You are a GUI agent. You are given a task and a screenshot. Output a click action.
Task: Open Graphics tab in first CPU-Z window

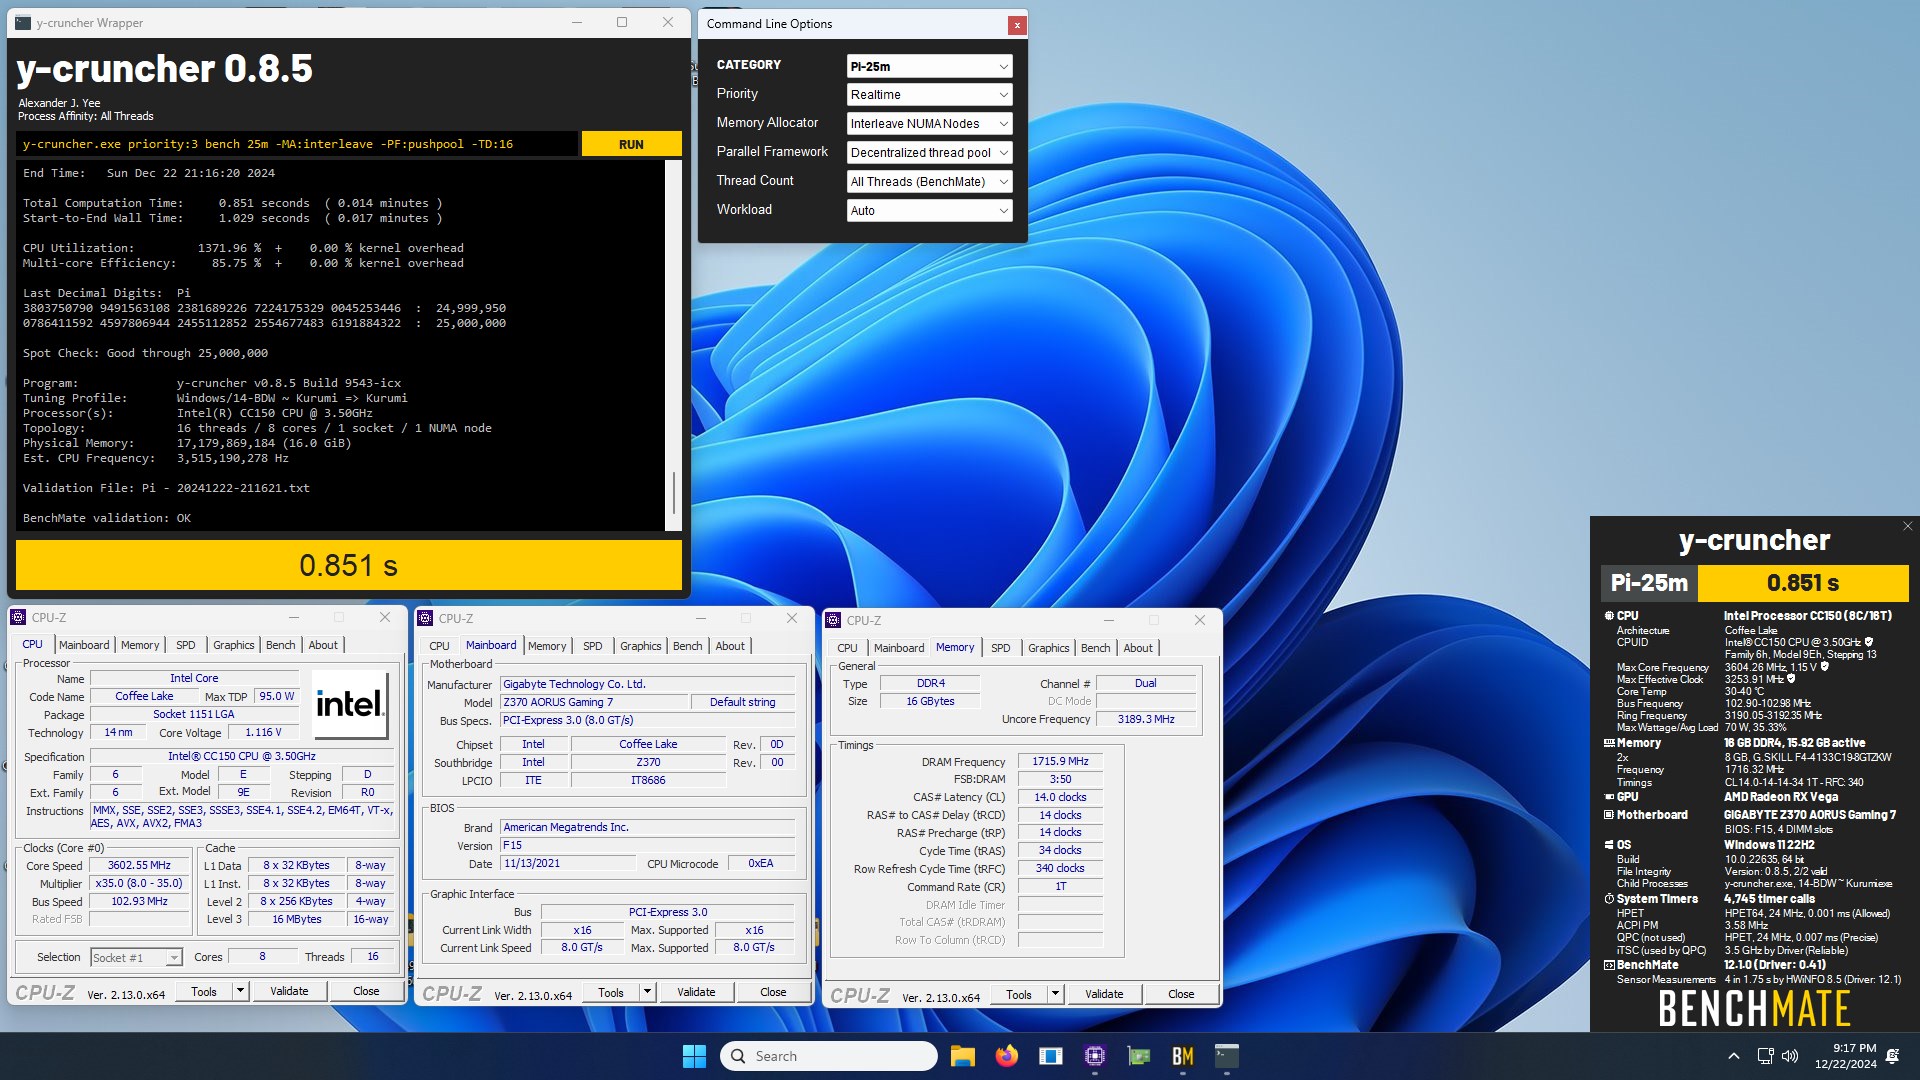(234, 645)
